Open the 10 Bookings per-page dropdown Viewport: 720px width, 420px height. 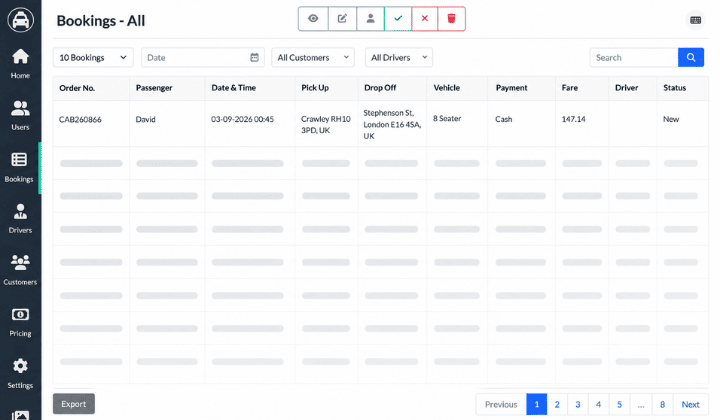point(93,57)
